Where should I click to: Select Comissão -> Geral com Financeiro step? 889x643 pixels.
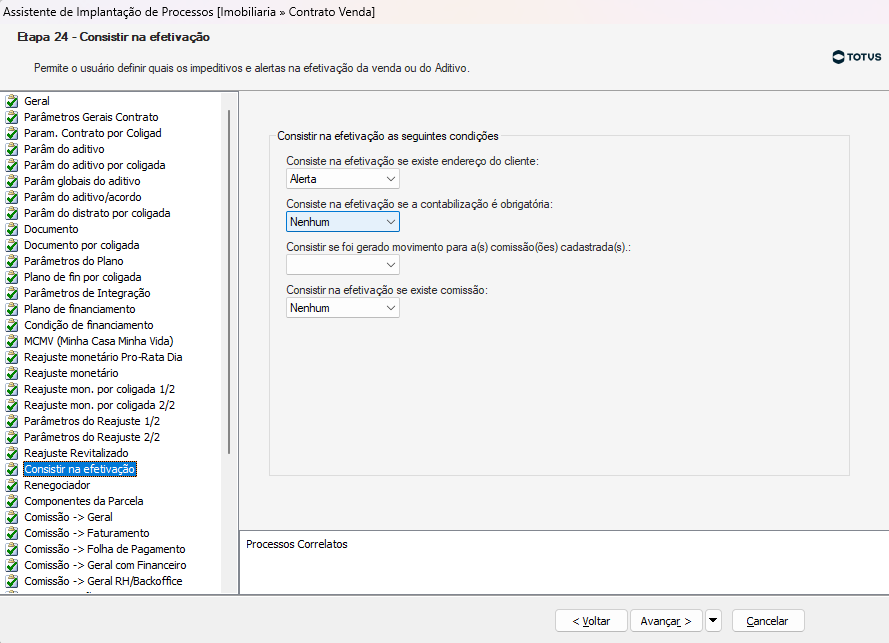click(105, 565)
